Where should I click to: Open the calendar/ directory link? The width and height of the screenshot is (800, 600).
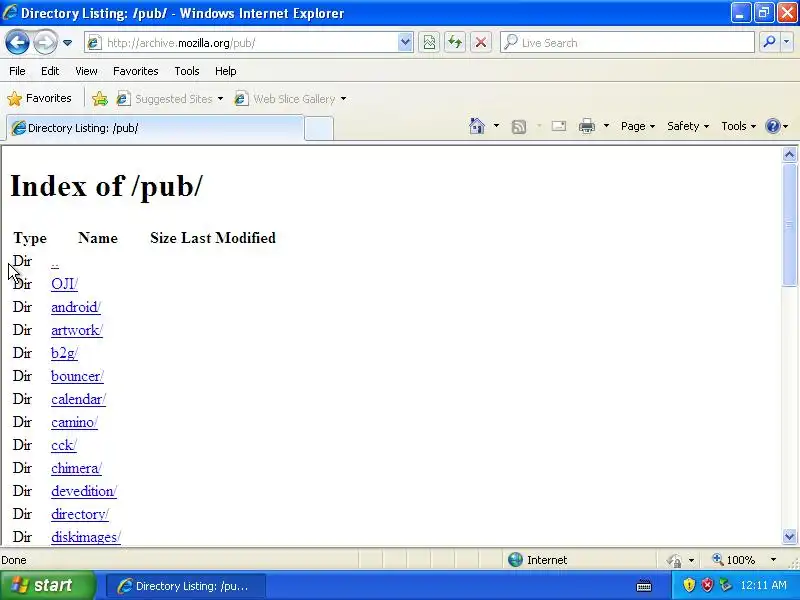79,399
